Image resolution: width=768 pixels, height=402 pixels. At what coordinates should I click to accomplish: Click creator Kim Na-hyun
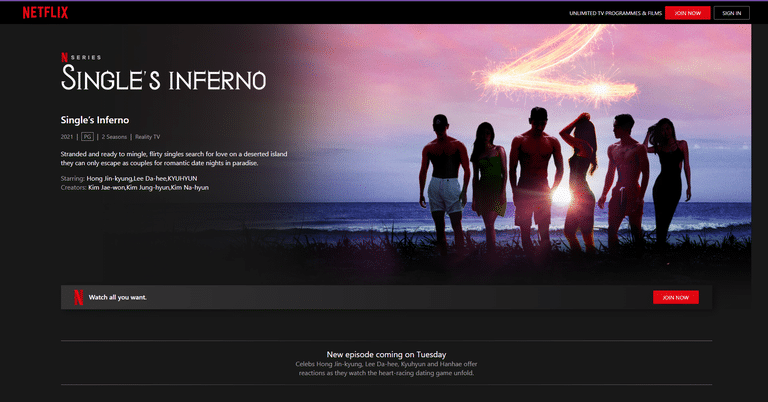click(190, 188)
